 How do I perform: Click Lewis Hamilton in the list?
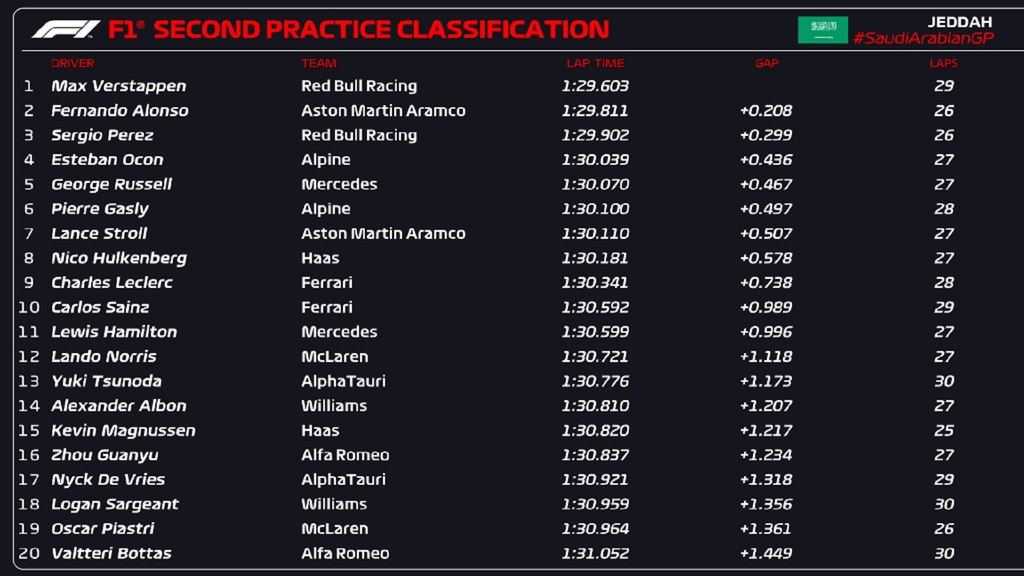click(114, 332)
